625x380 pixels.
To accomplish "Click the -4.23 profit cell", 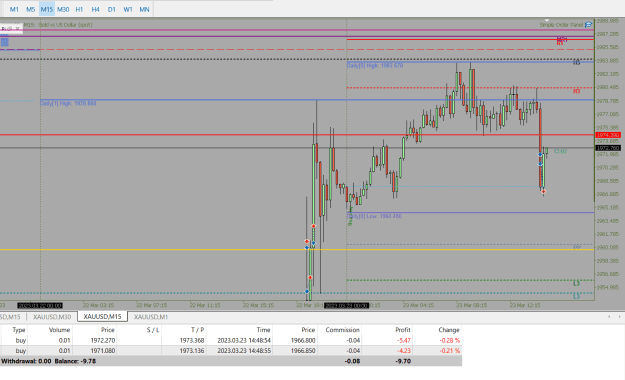I will [x=403, y=351].
